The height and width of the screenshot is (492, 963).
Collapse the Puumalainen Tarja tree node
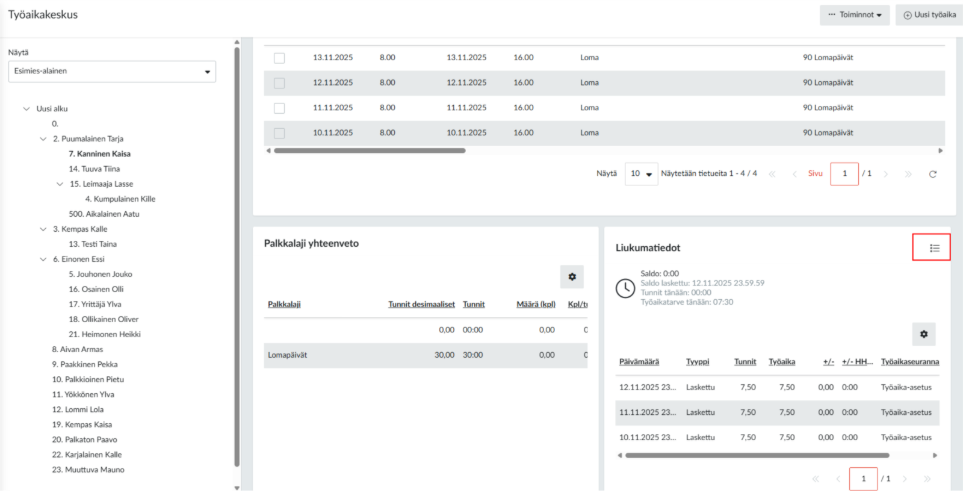tap(43, 139)
